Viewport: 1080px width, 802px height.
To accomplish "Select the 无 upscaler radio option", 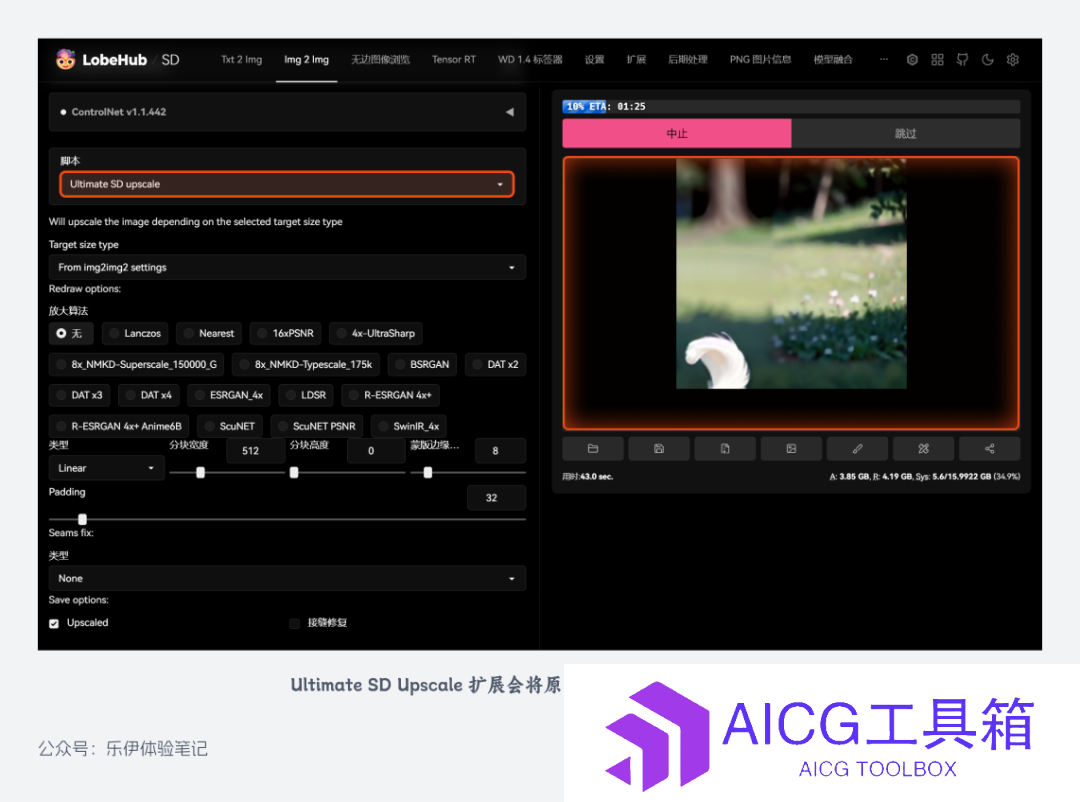I will coord(70,333).
